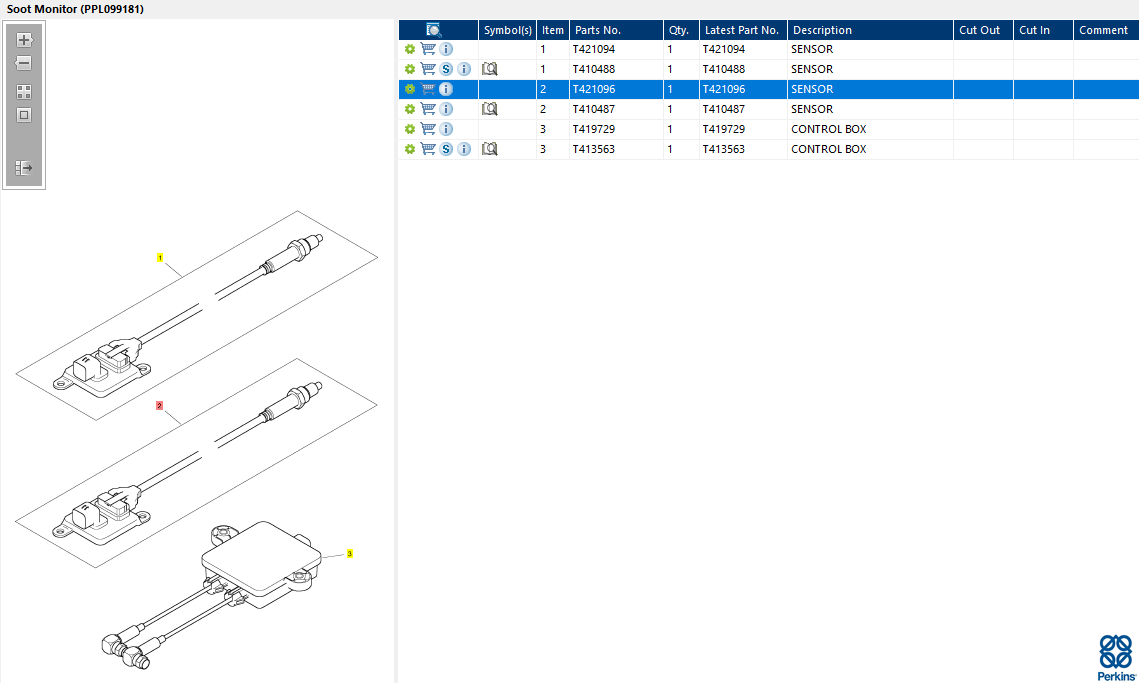Open info for part T410488
Viewport: 1139px width, 683px height.
click(464, 69)
